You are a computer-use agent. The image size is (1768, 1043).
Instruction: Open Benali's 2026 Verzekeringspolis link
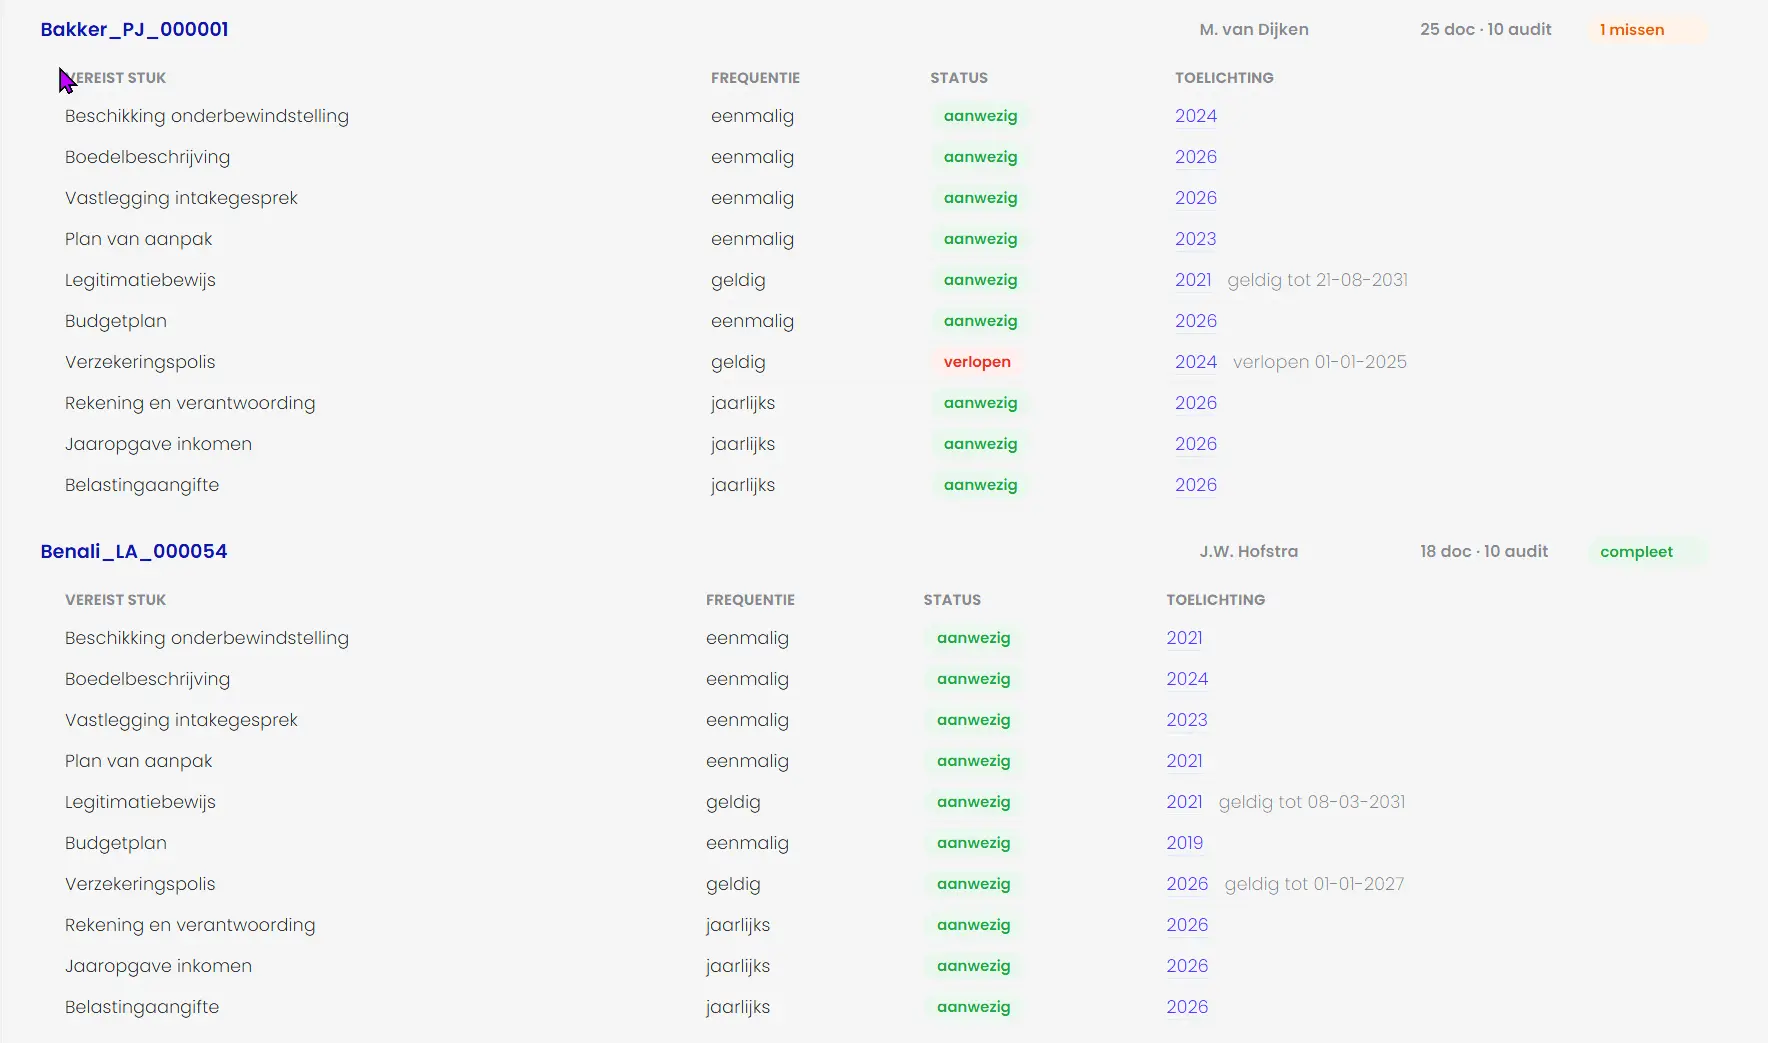click(1187, 884)
